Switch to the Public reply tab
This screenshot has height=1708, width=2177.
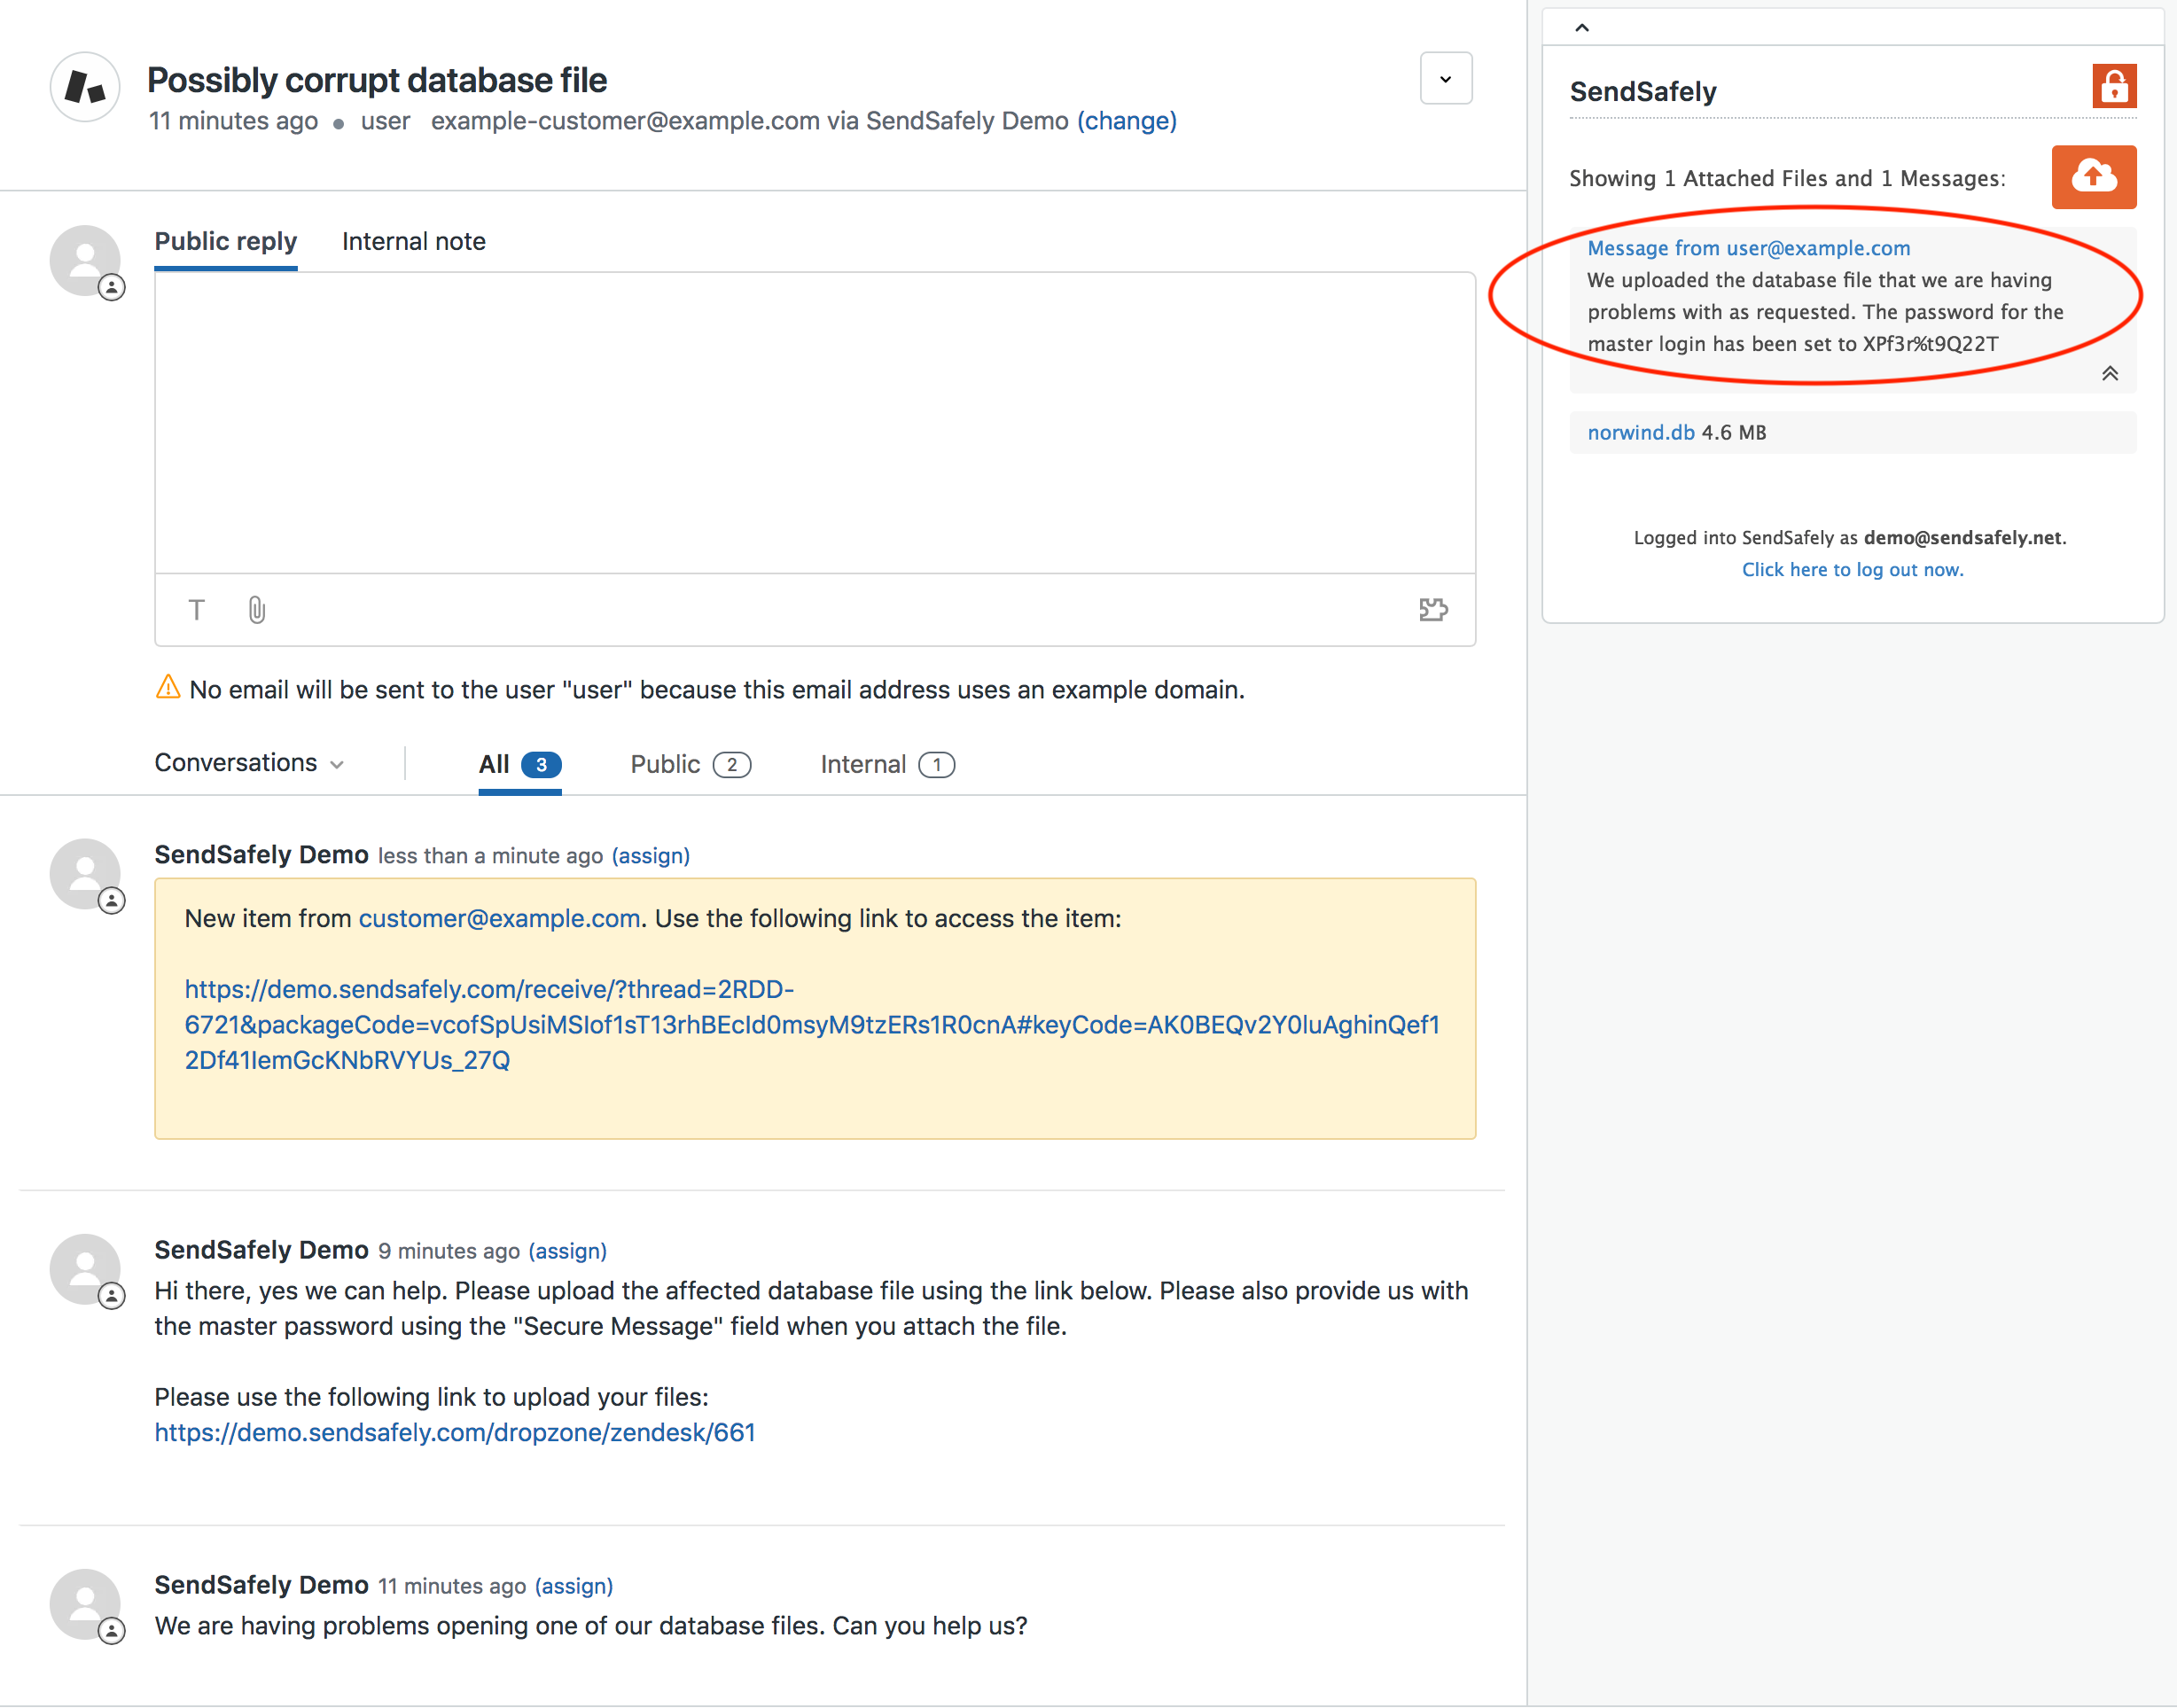tap(225, 241)
